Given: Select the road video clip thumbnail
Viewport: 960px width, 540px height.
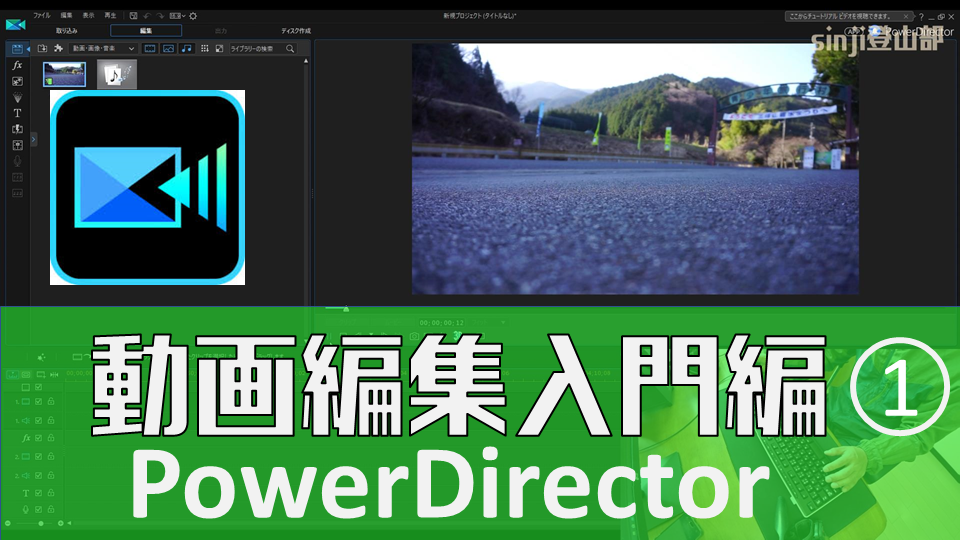Looking at the screenshot, I should (x=64, y=74).
